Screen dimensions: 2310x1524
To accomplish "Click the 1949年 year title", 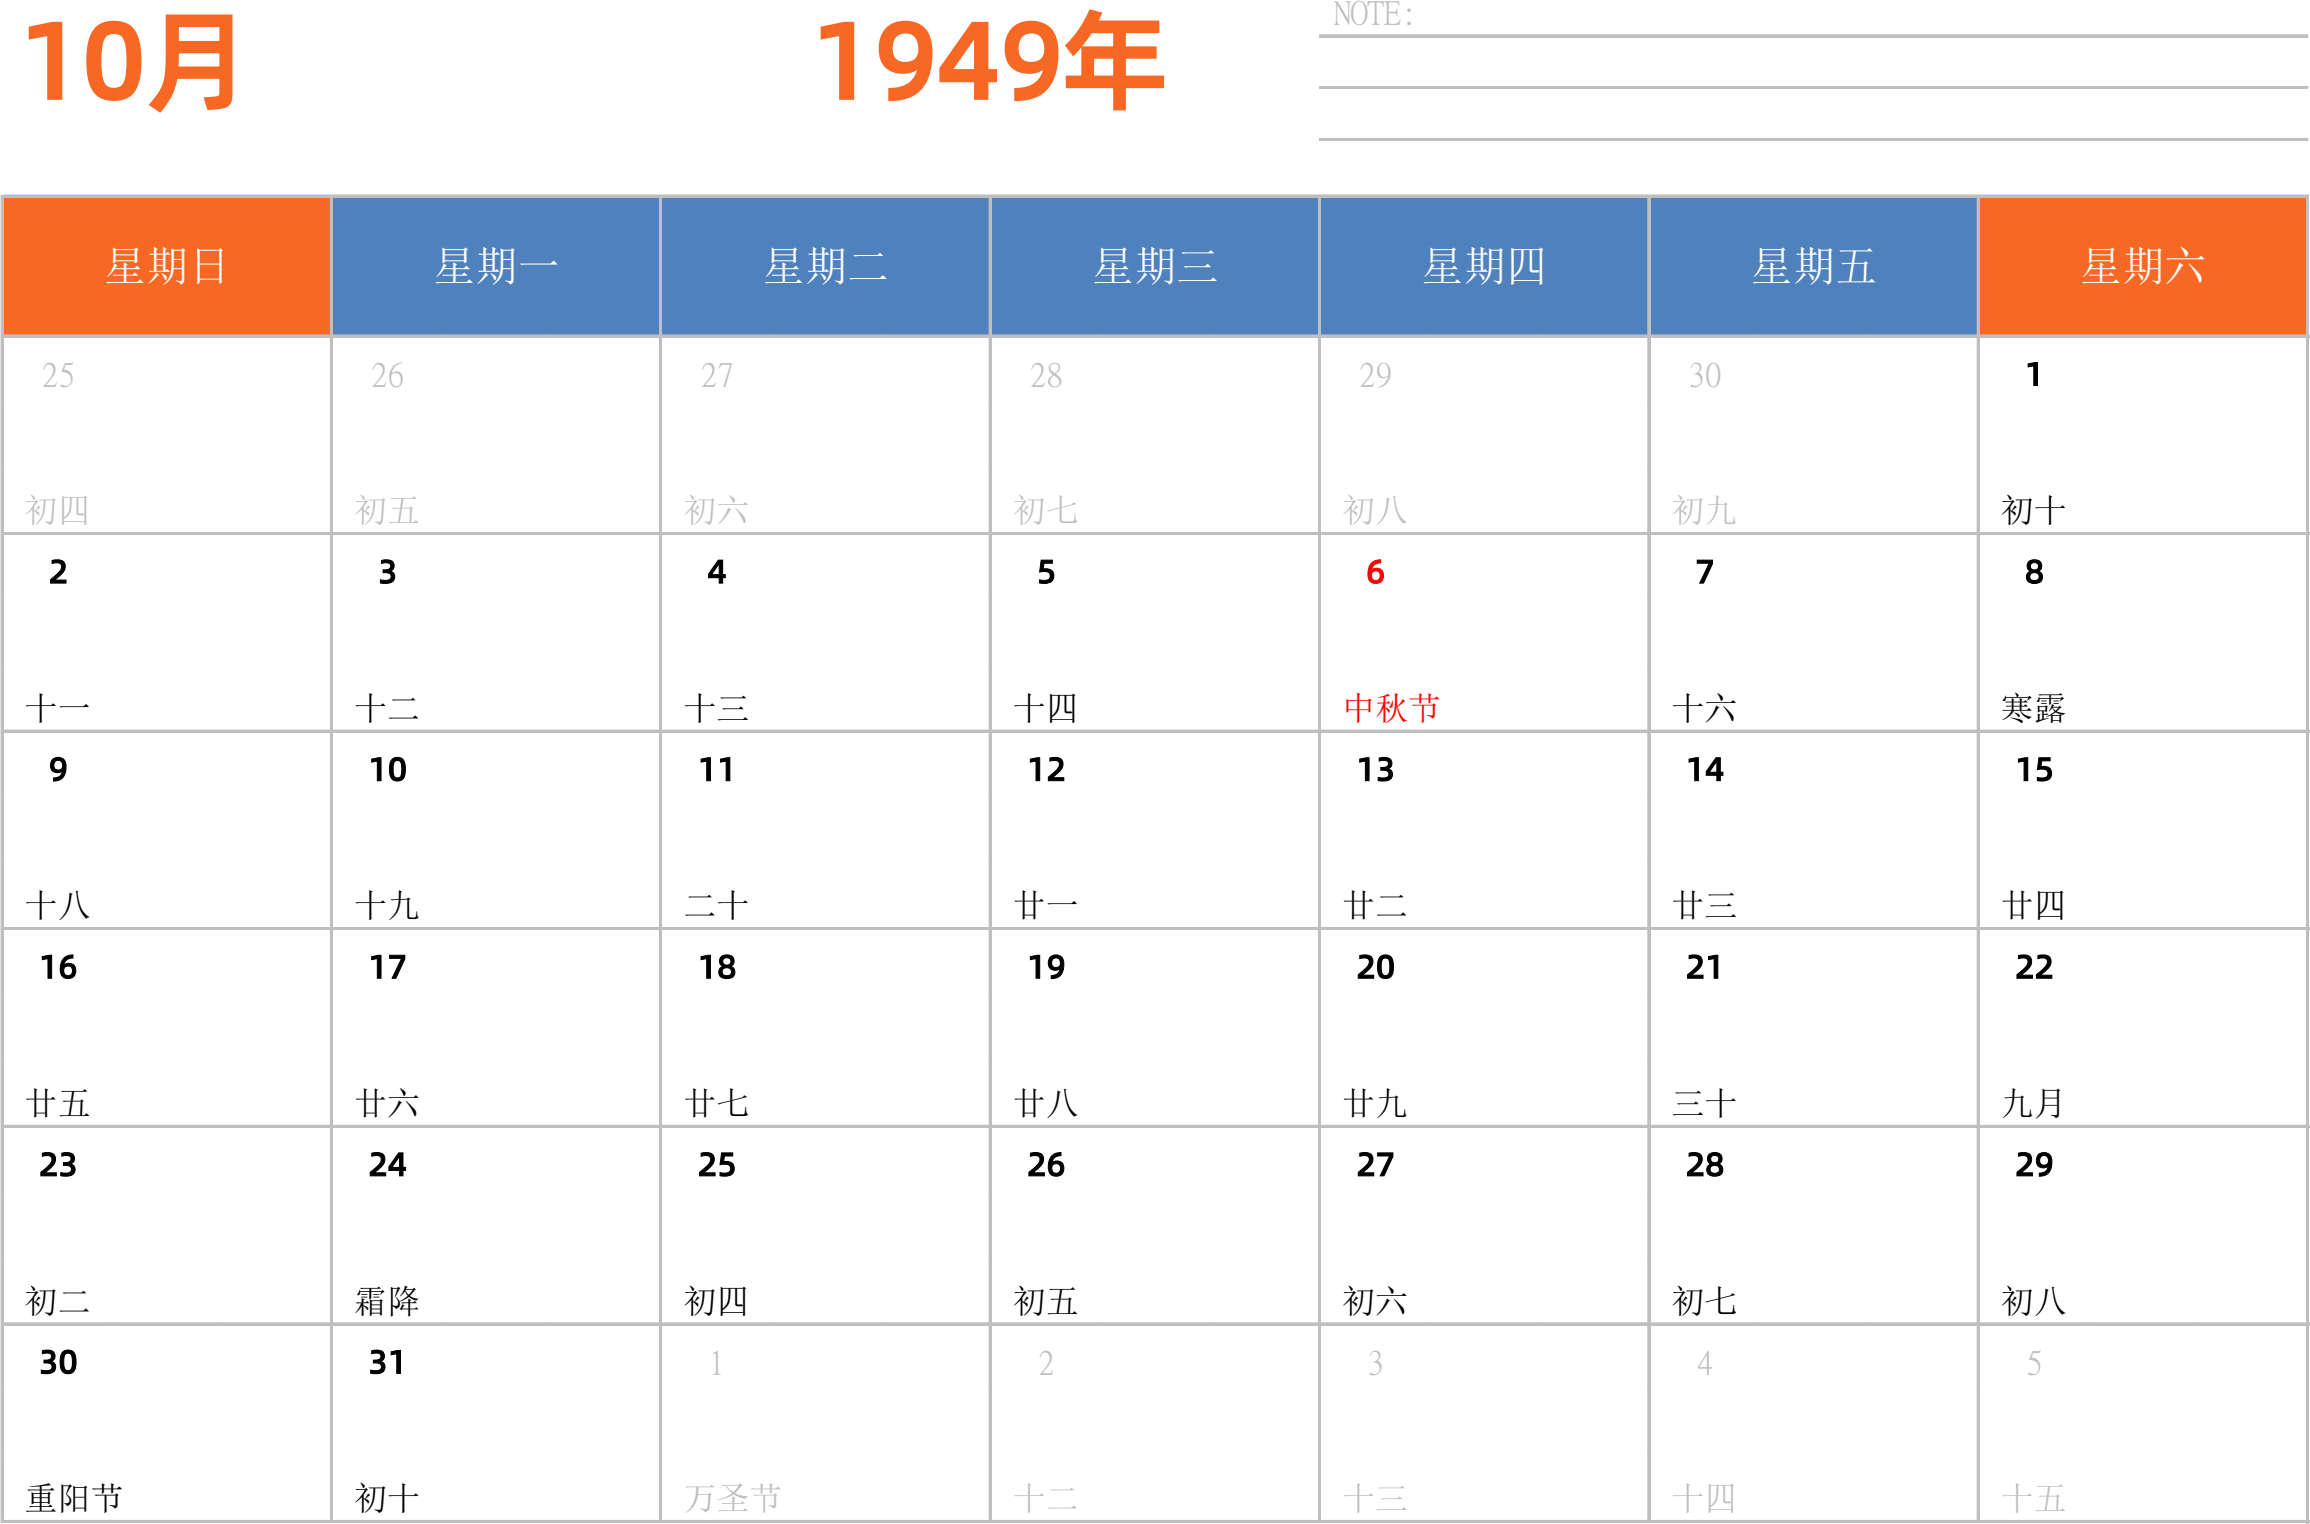I will click(989, 62).
